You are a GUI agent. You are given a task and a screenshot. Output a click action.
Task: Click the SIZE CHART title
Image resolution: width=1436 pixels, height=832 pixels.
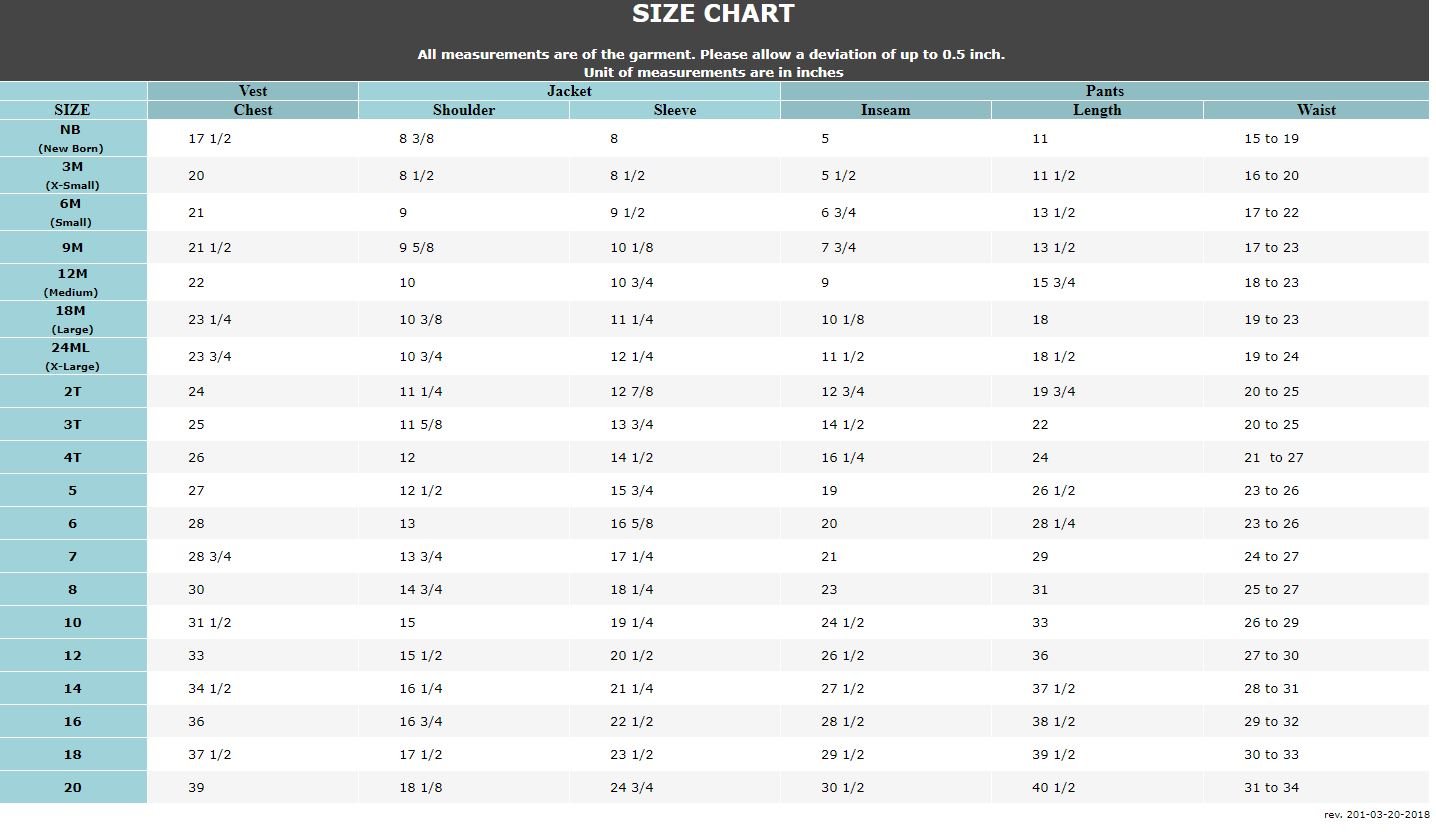pos(713,14)
